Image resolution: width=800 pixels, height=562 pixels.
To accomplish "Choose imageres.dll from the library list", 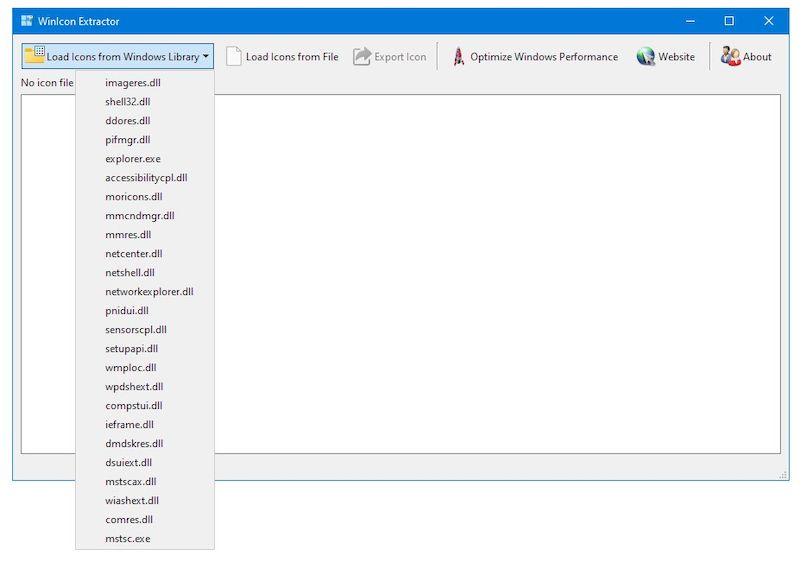I will tap(145, 83).
